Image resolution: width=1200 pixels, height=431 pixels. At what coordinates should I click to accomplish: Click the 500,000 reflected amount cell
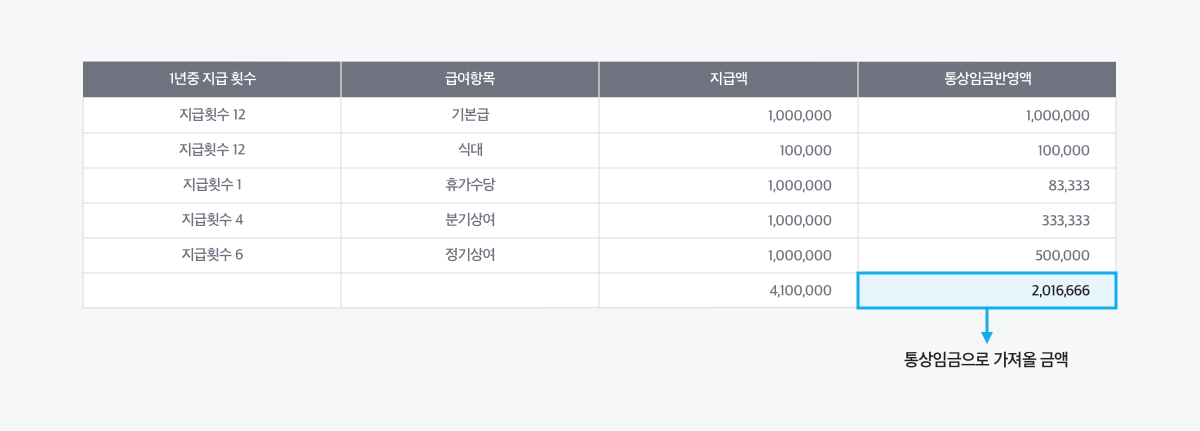click(x=1060, y=255)
